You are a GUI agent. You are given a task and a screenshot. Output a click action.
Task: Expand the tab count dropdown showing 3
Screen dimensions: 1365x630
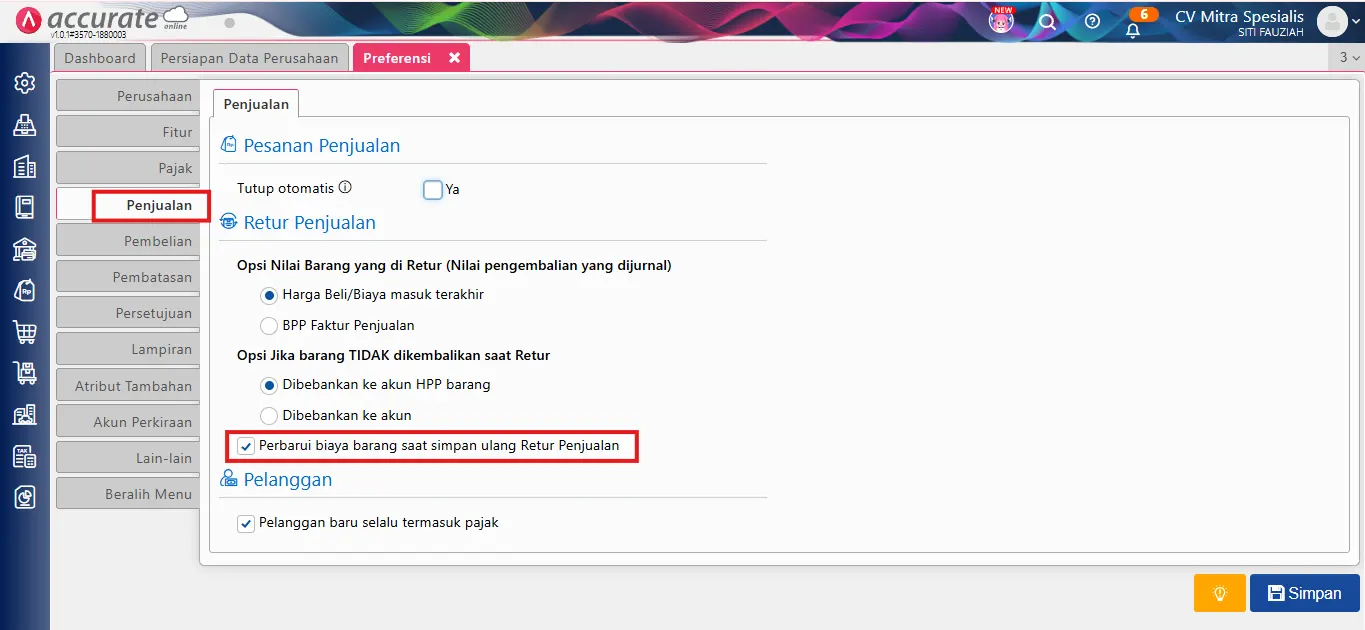[1349, 58]
